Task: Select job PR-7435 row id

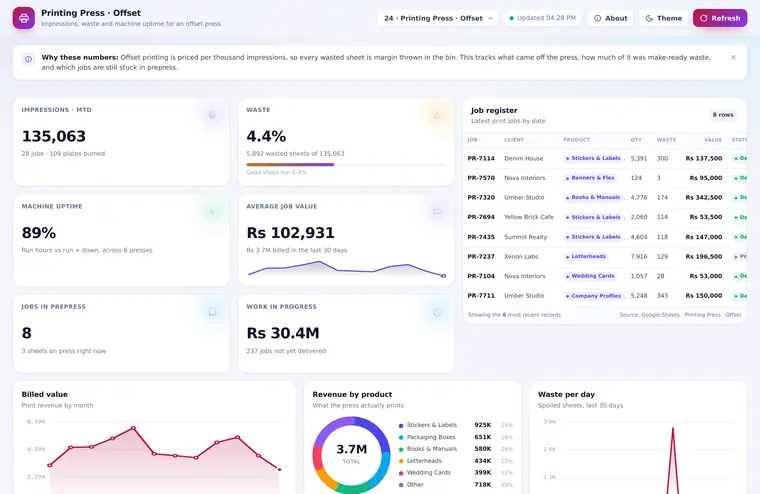Action: coord(481,237)
